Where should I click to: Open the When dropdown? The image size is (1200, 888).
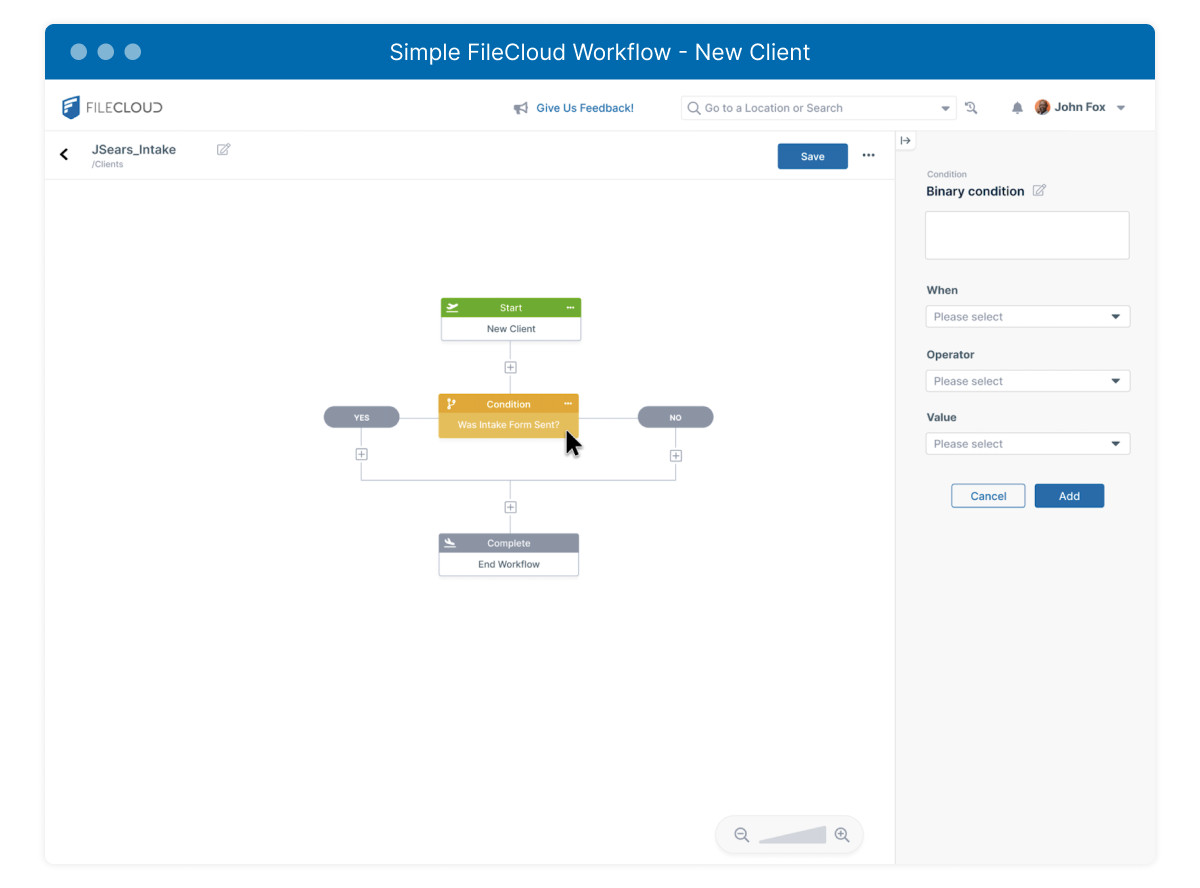pos(1028,317)
